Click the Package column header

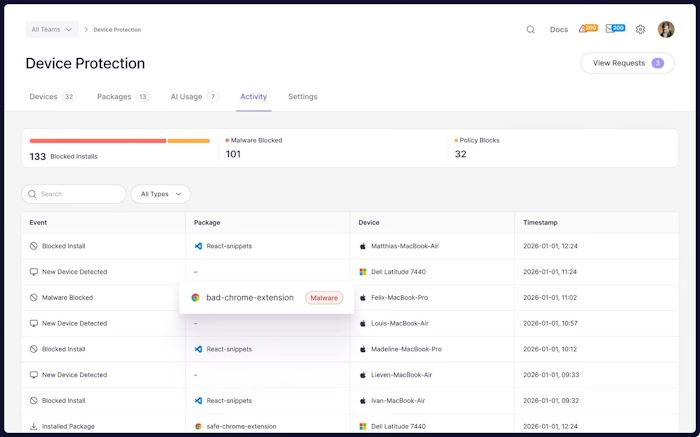click(207, 222)
